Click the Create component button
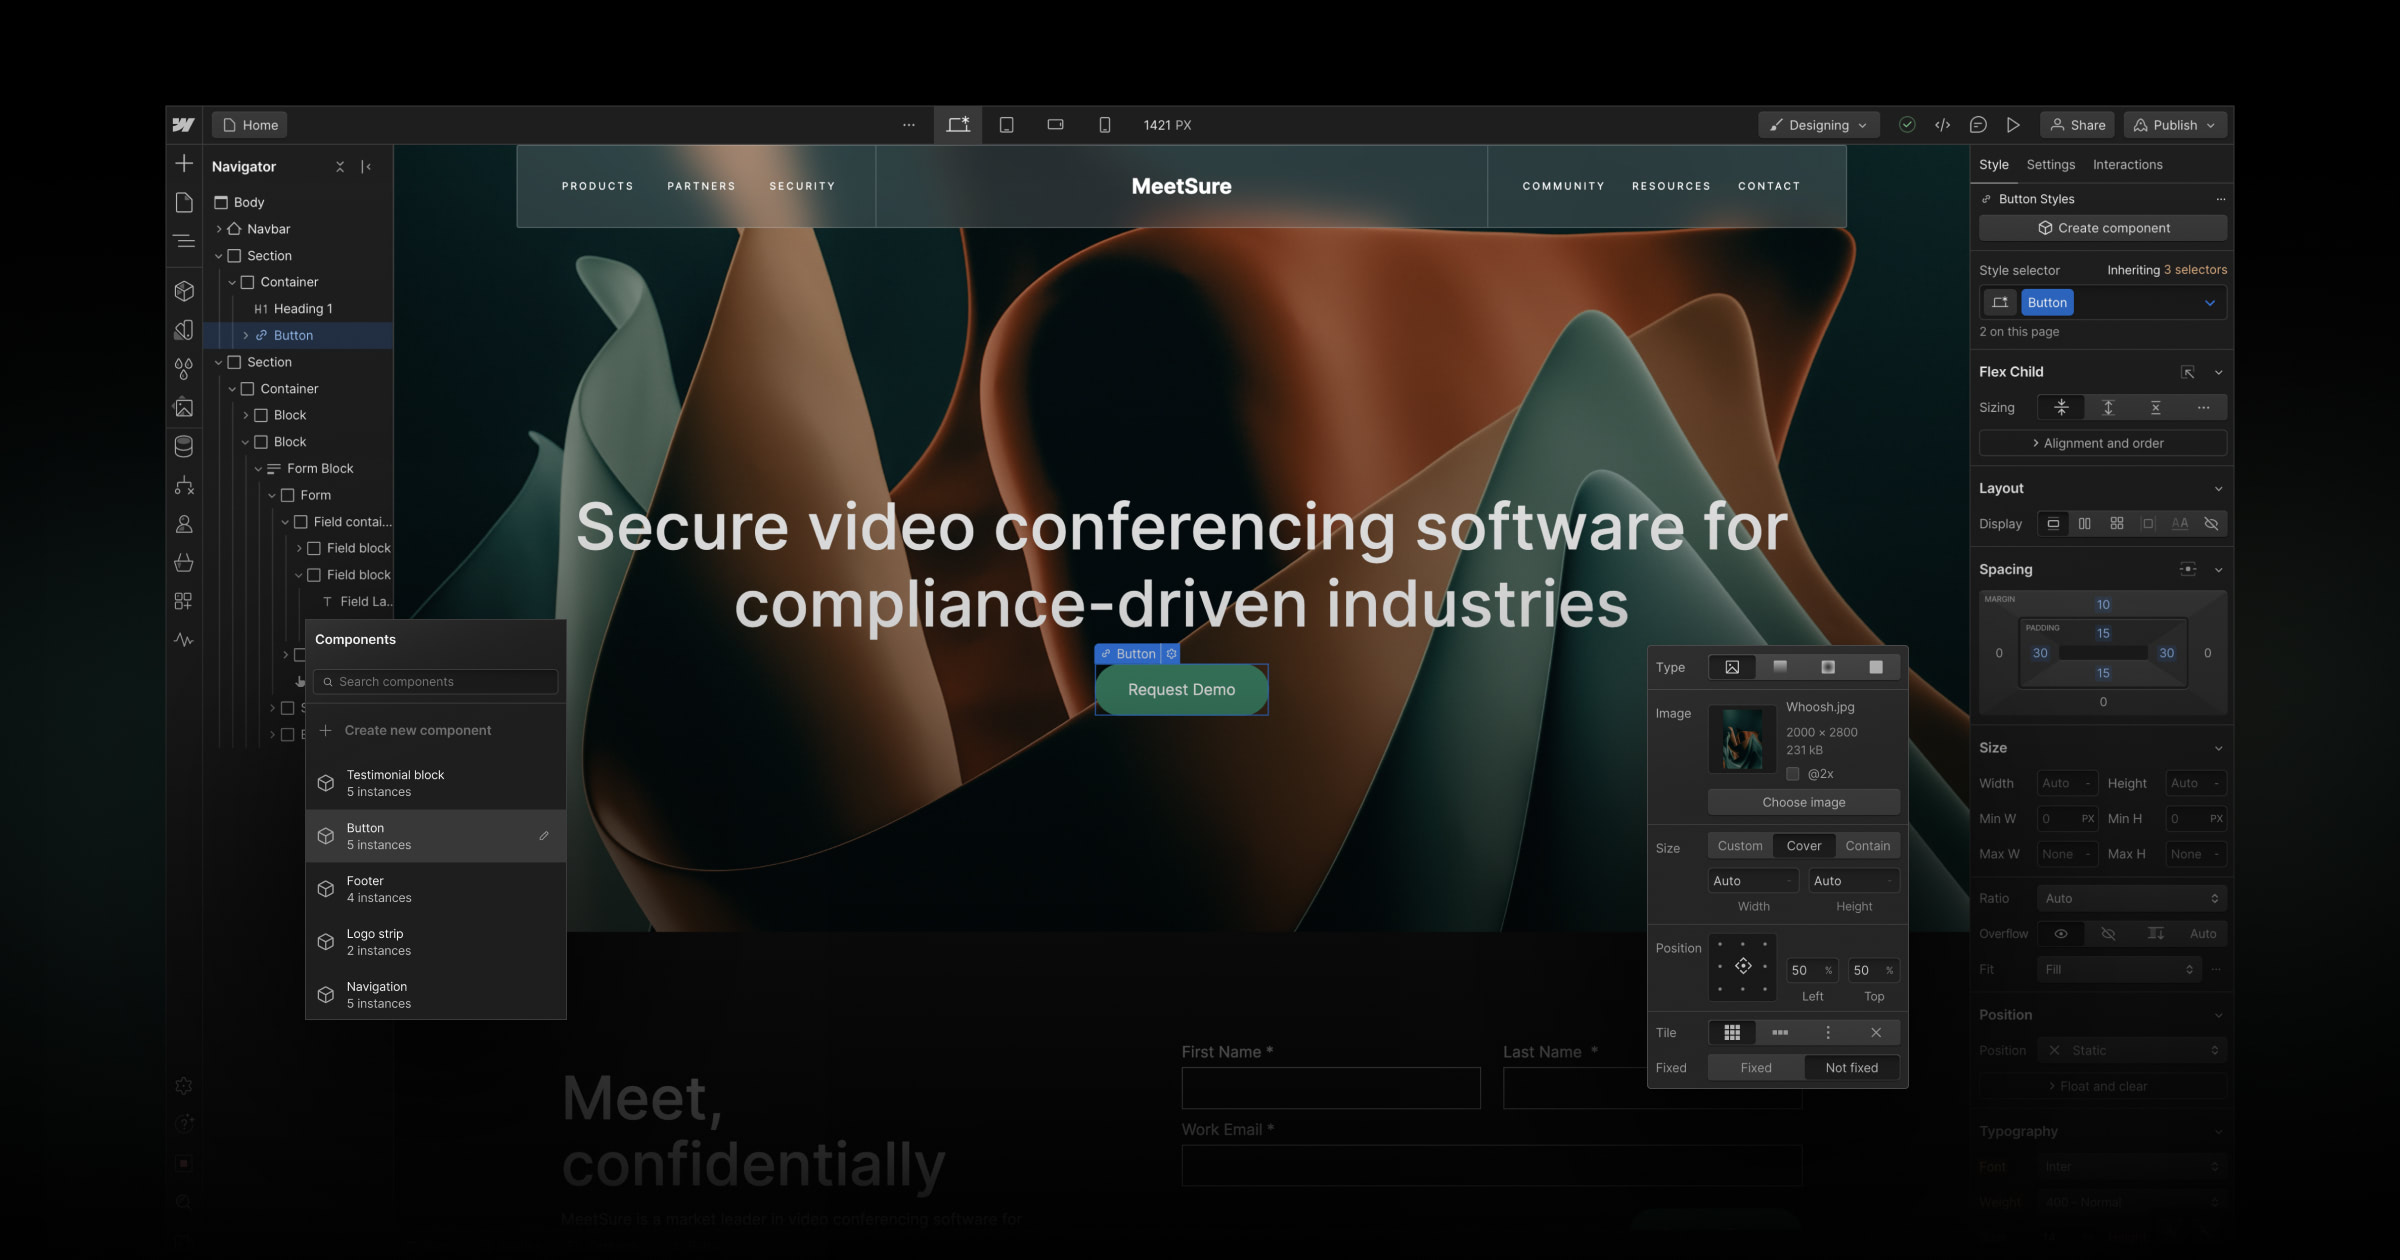 click(2102, 228)
